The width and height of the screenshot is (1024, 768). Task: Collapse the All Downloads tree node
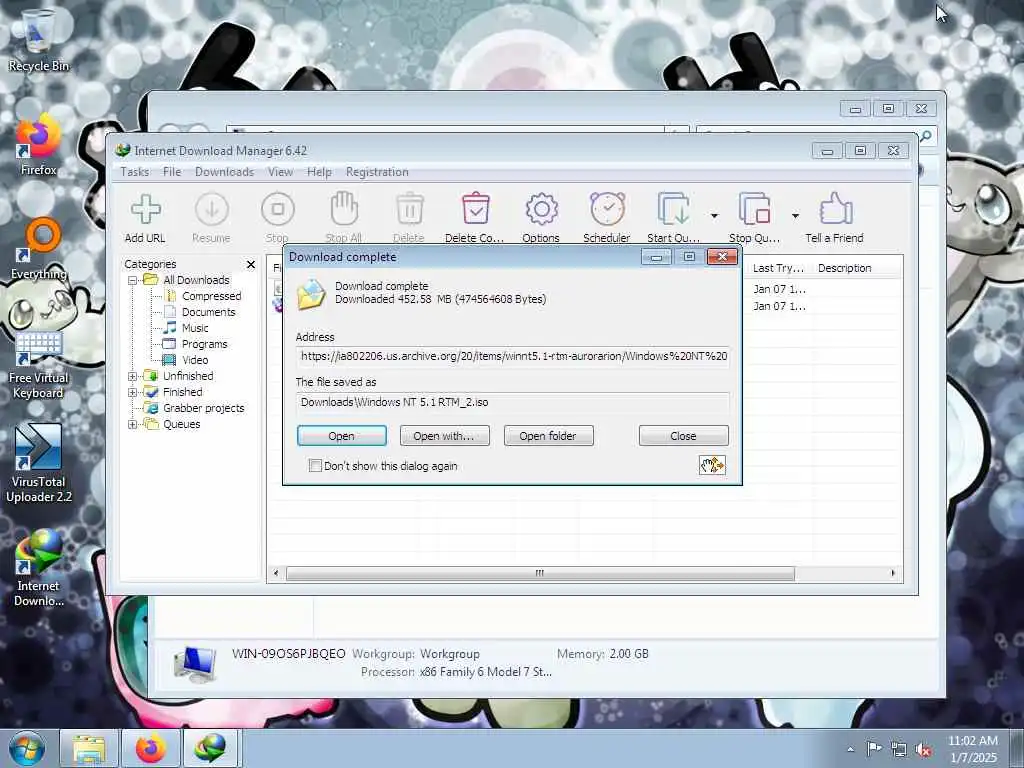[x=133, y=280]
